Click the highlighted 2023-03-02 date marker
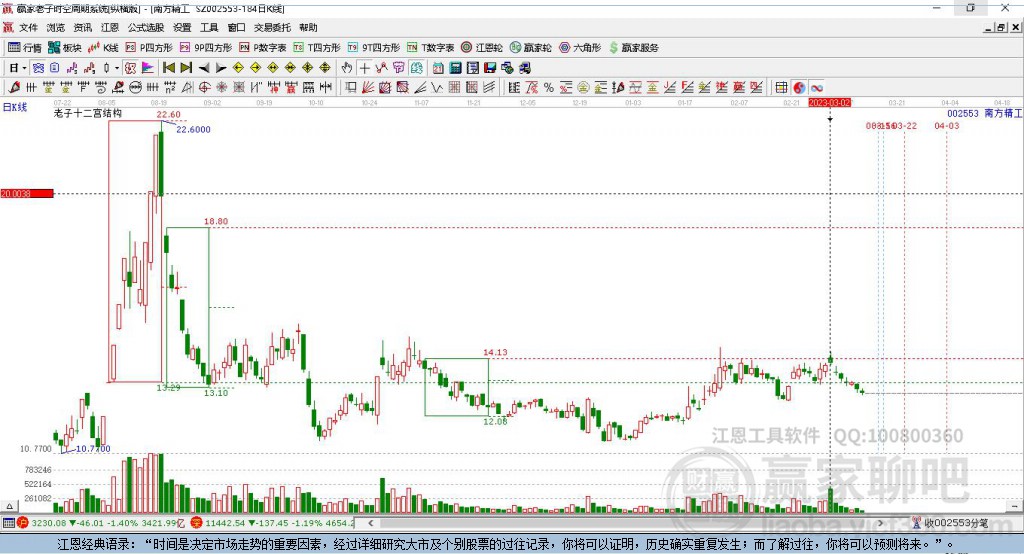1024x554 pixels. [x=829, y=103]
